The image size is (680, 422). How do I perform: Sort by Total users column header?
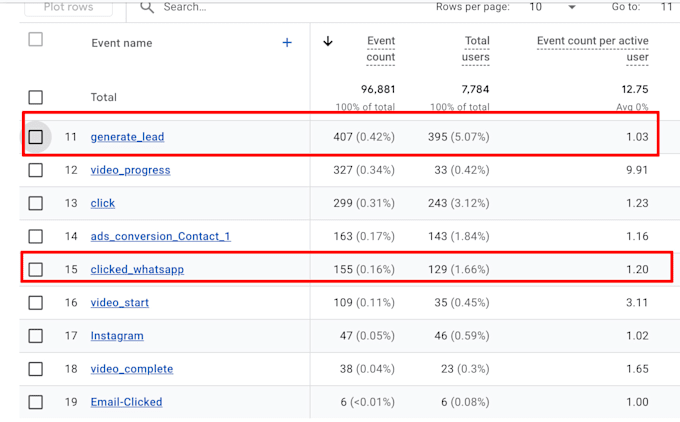point(476,49)
